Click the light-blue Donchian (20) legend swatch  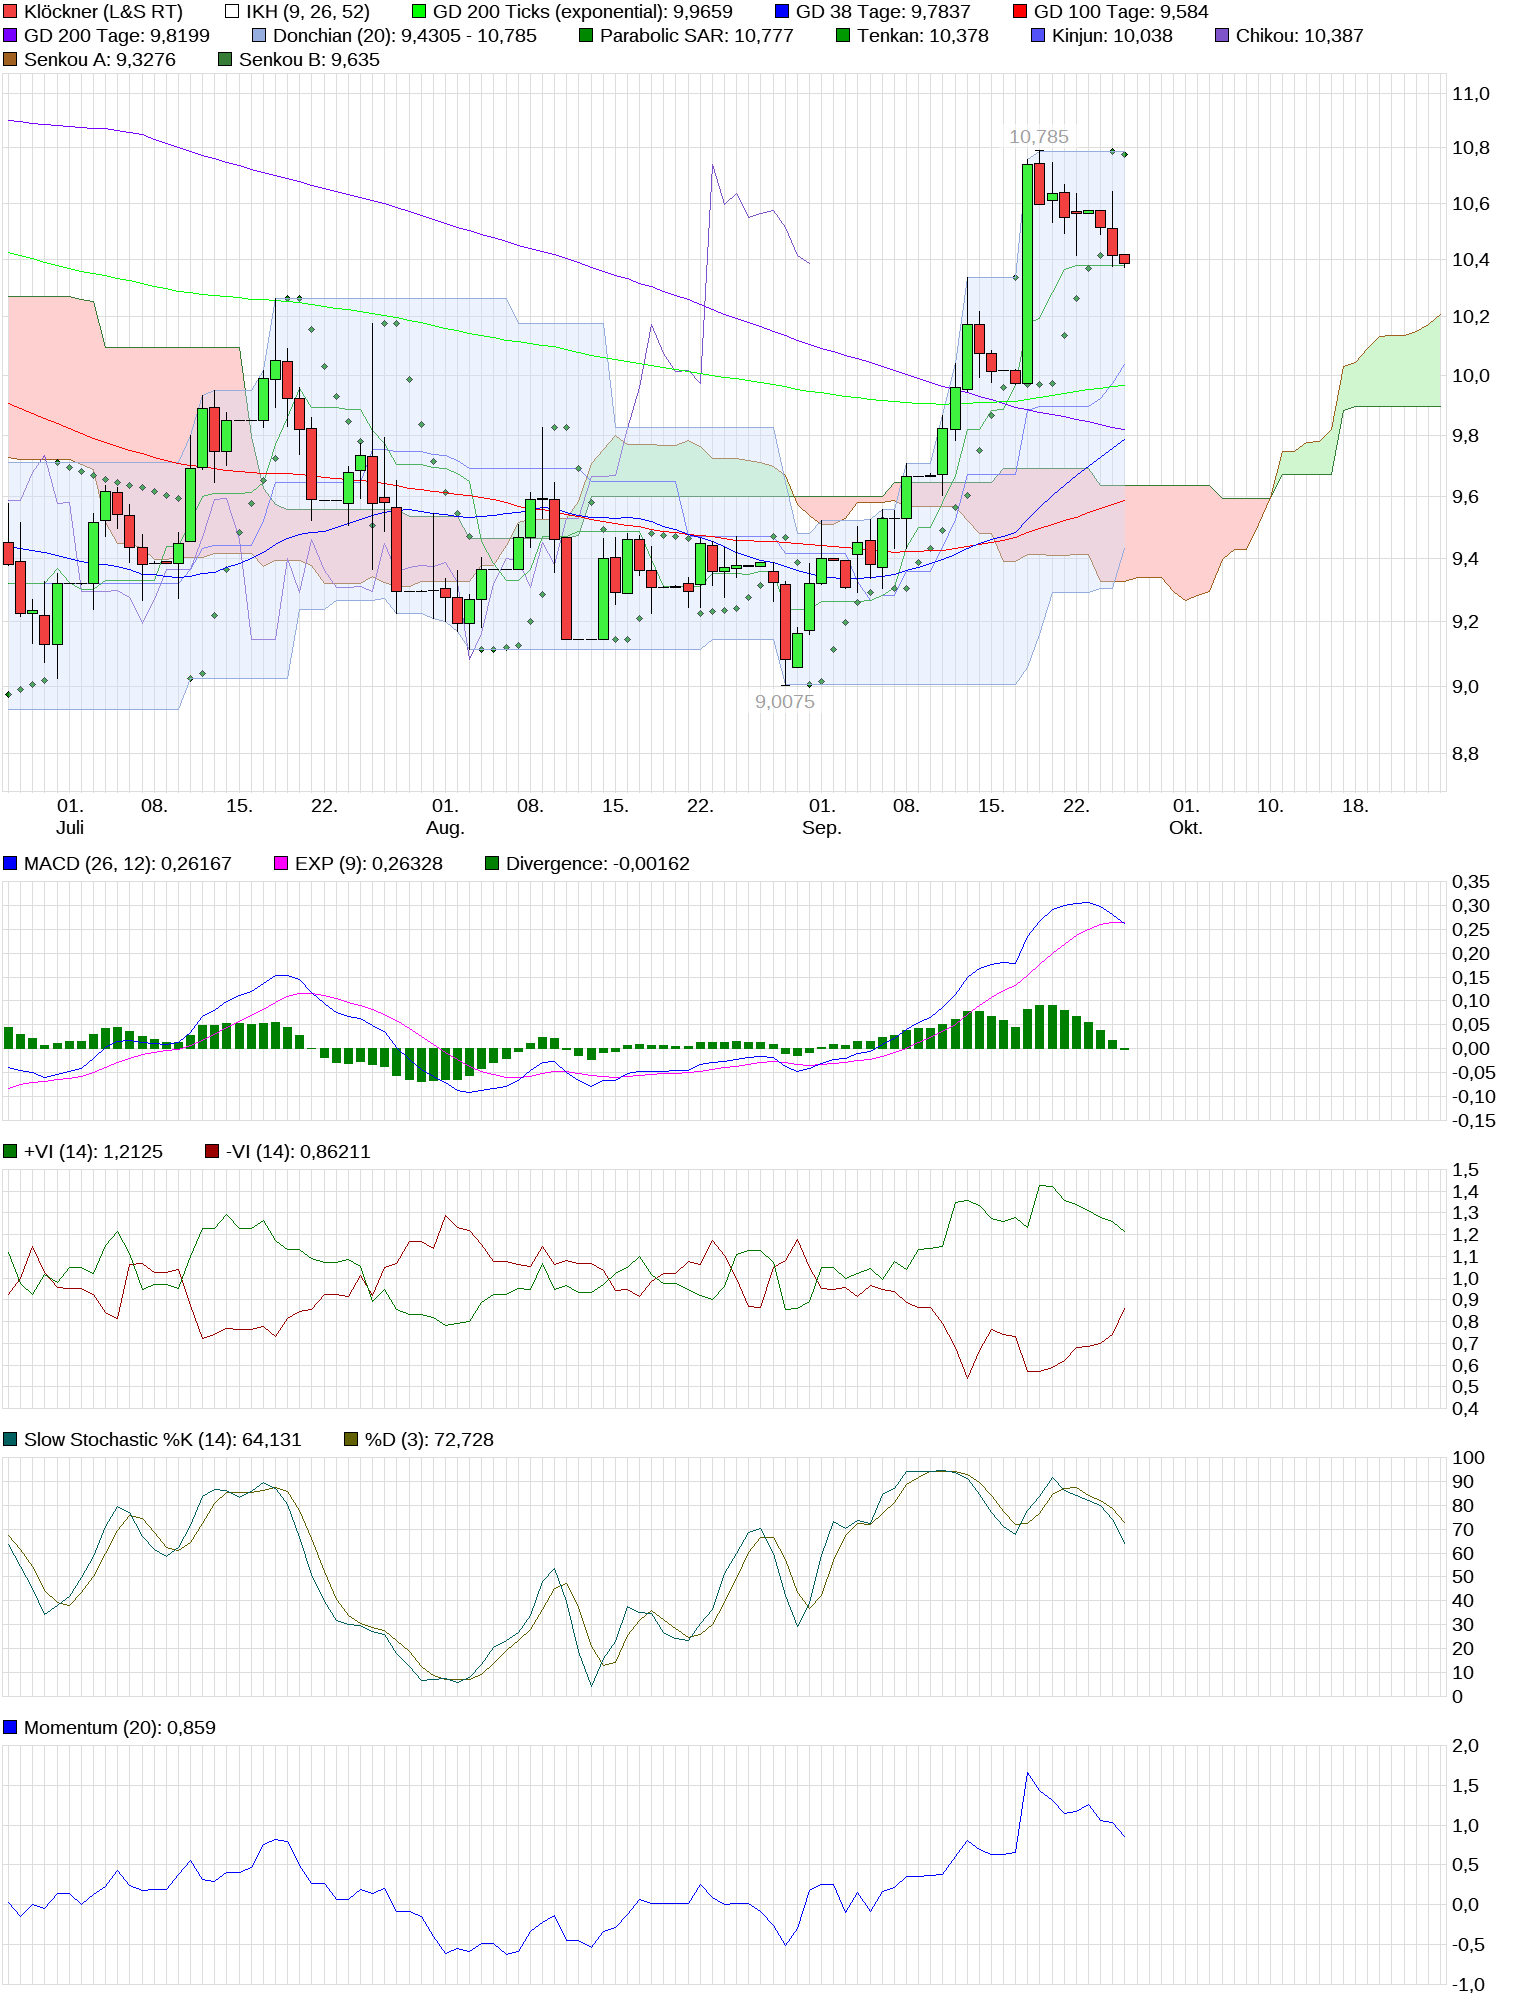[x=259, y=36]
